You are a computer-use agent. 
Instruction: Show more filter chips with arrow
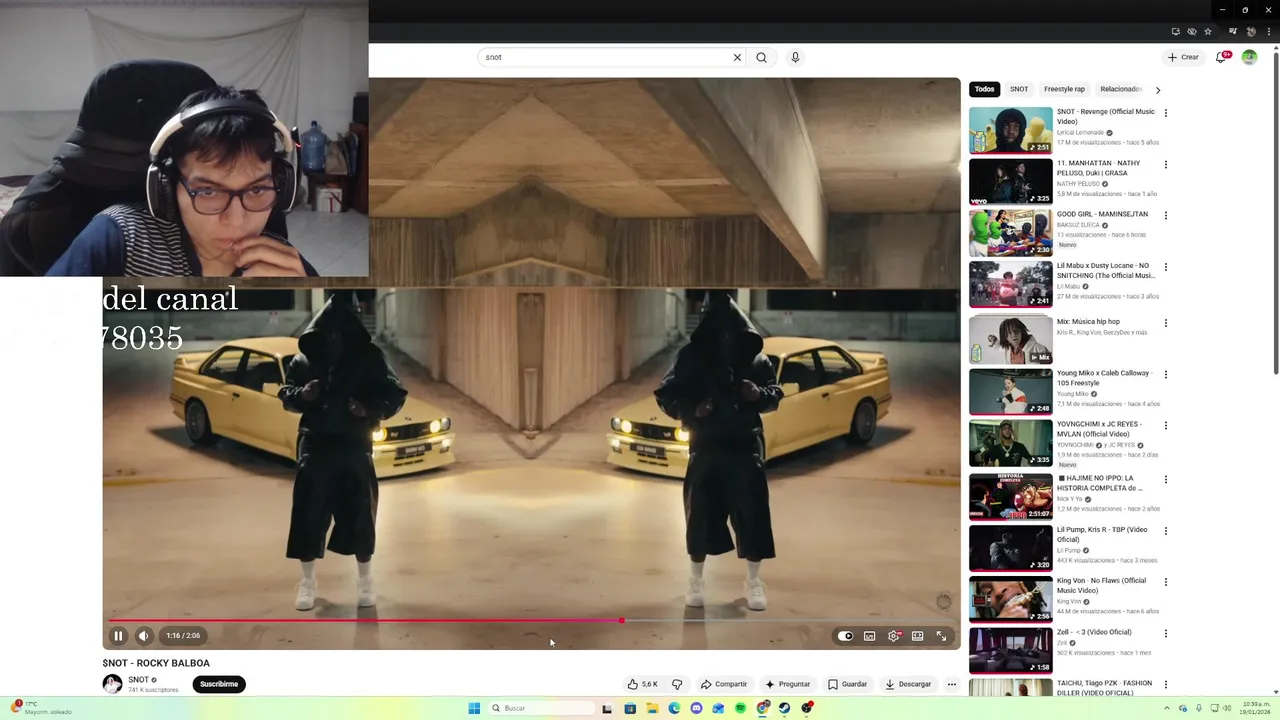point(1158,89)
